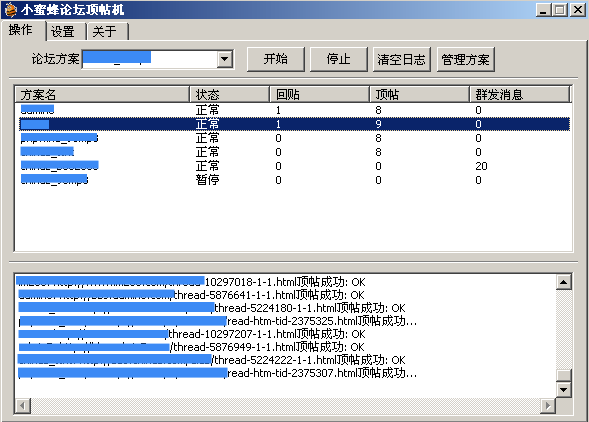Clear the log with 清空日志
The width and height of the screenshot is (589, 422).
pos(402,59)
